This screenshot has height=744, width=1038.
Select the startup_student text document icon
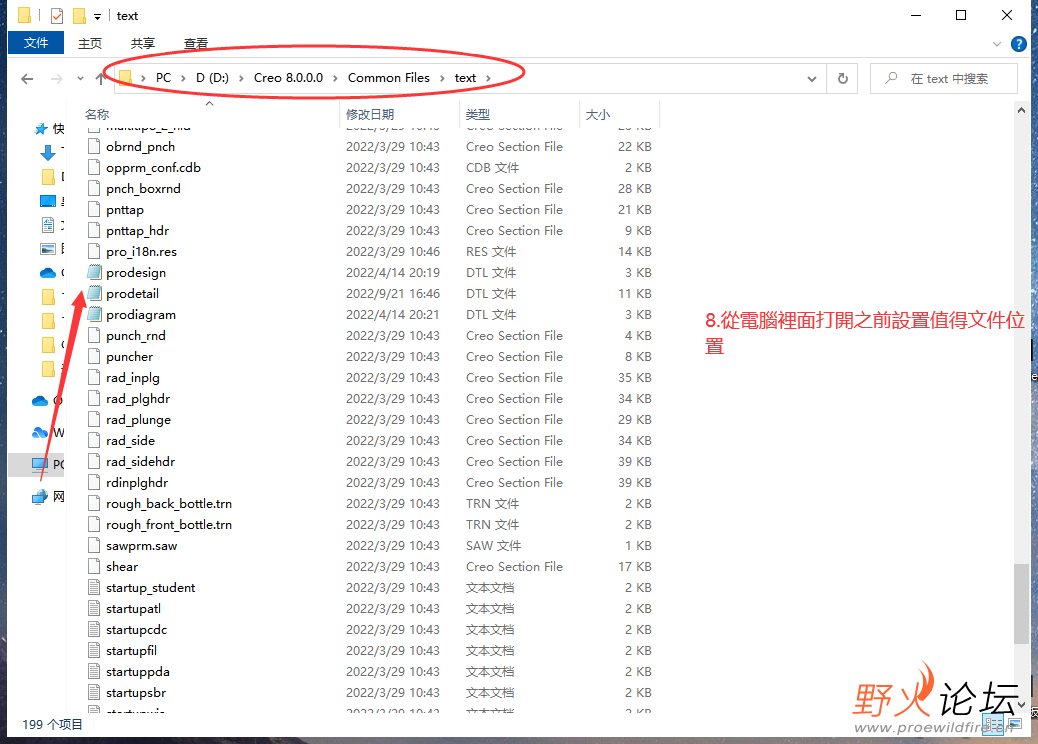click(x=95, y=587)
